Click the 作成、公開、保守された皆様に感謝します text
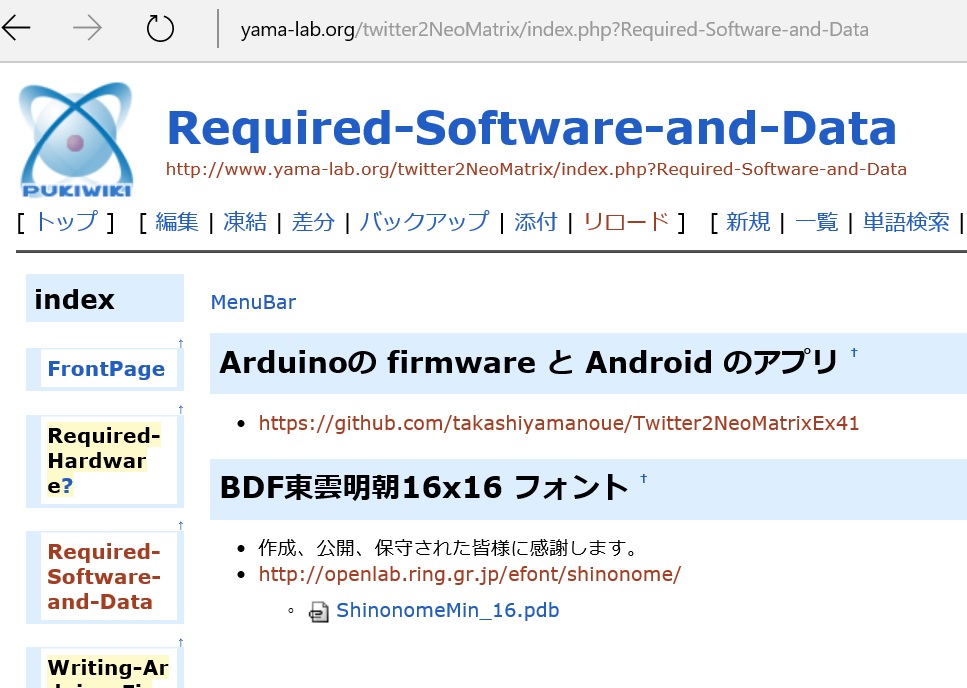This screenshot has height=688, width=967. click(448, 547)
